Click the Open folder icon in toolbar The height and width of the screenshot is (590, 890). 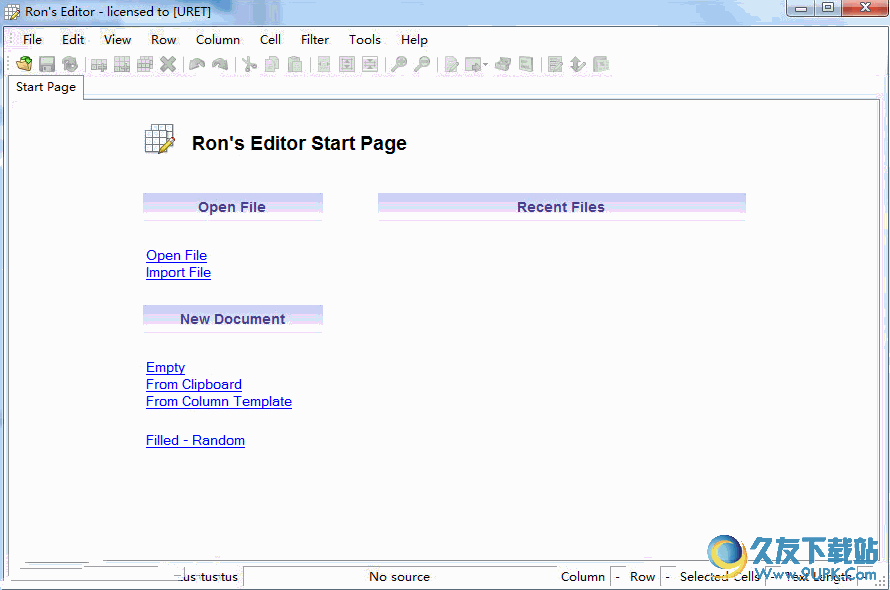(24, 64)
